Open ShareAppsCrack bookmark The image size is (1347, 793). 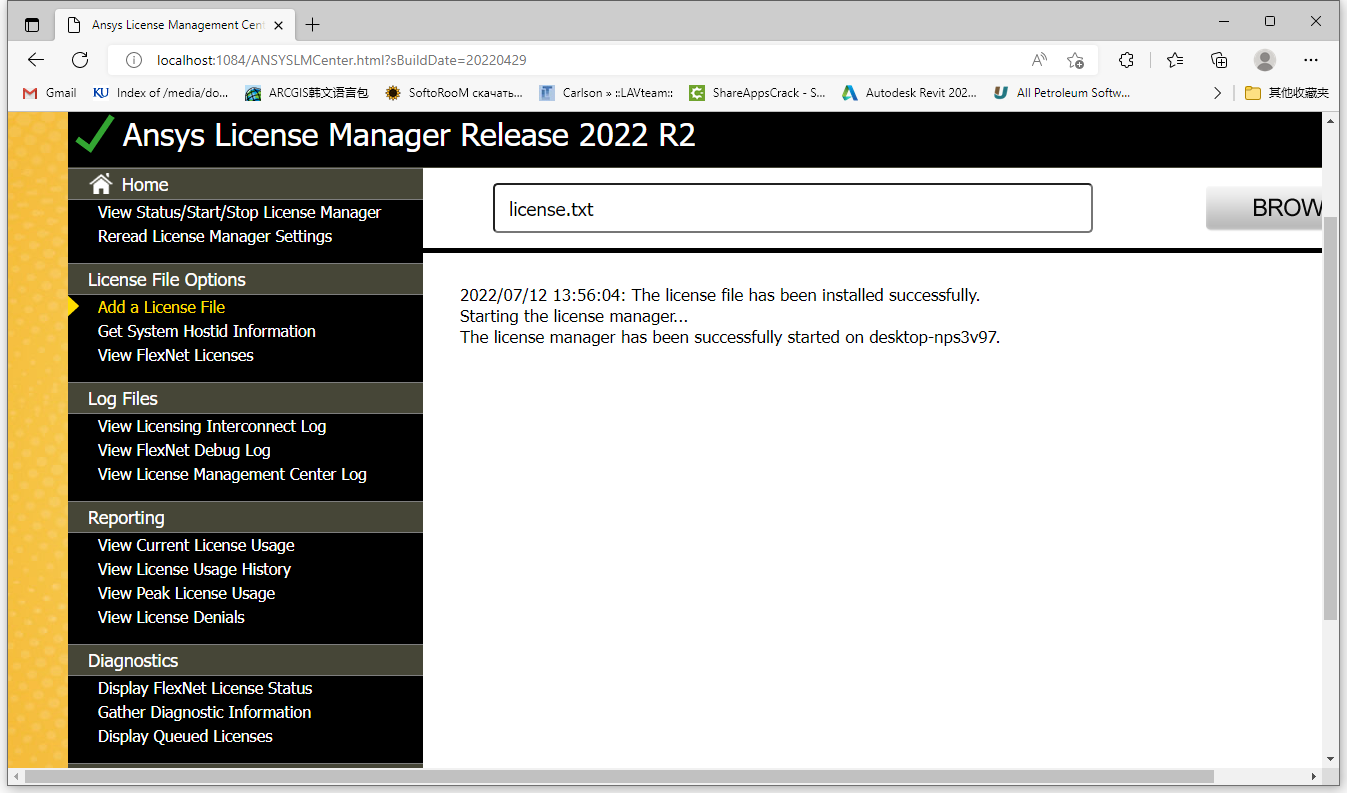coord(757,93)
